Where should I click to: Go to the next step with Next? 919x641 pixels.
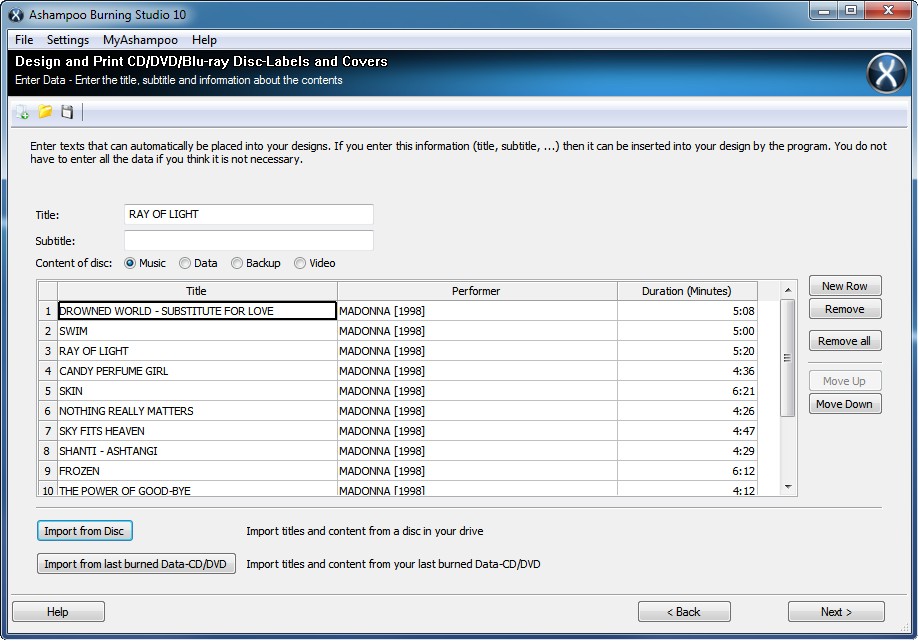(x=835, y=612)
